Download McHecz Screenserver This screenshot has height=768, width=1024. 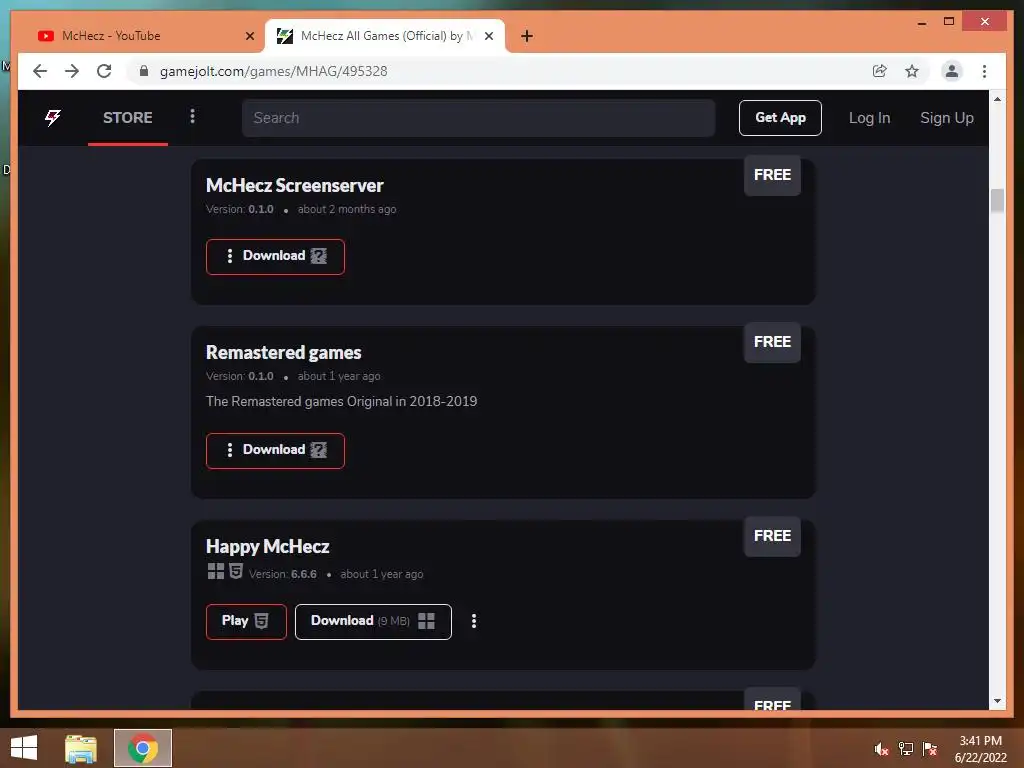[275, 256]
